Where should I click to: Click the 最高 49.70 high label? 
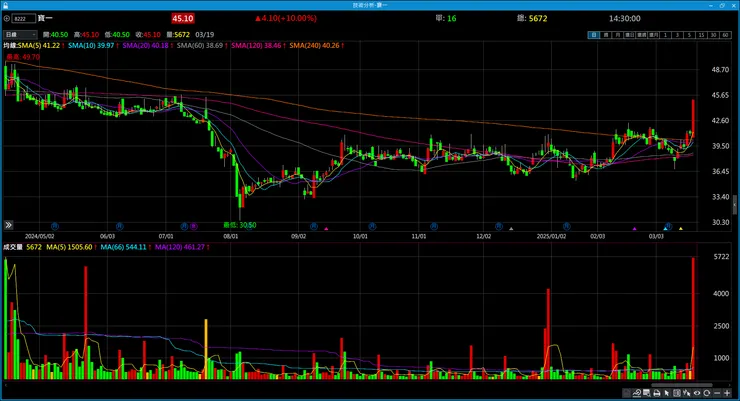[23, 57]
